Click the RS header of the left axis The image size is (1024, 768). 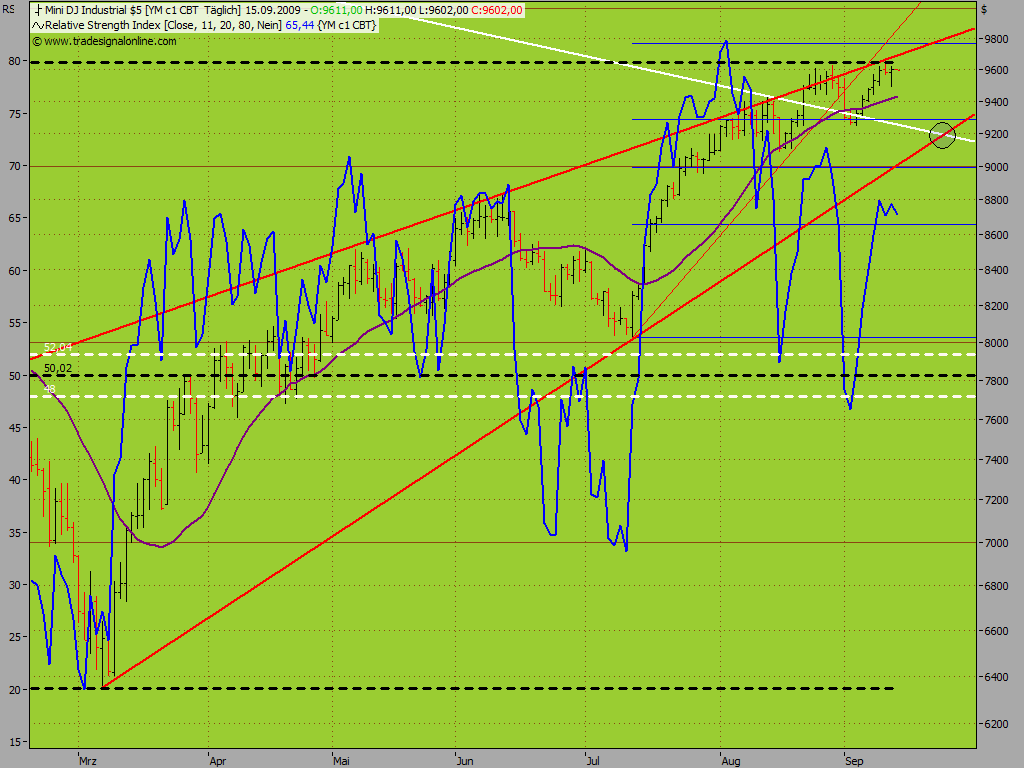(8, 9)
